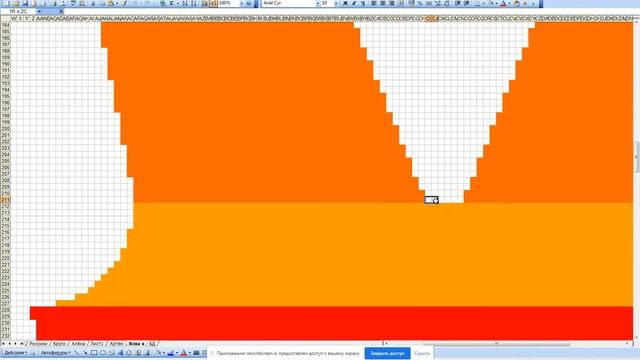Open the Автофигуры menu dropdown
Screen dimensions: 640x360
click(56, 353)
